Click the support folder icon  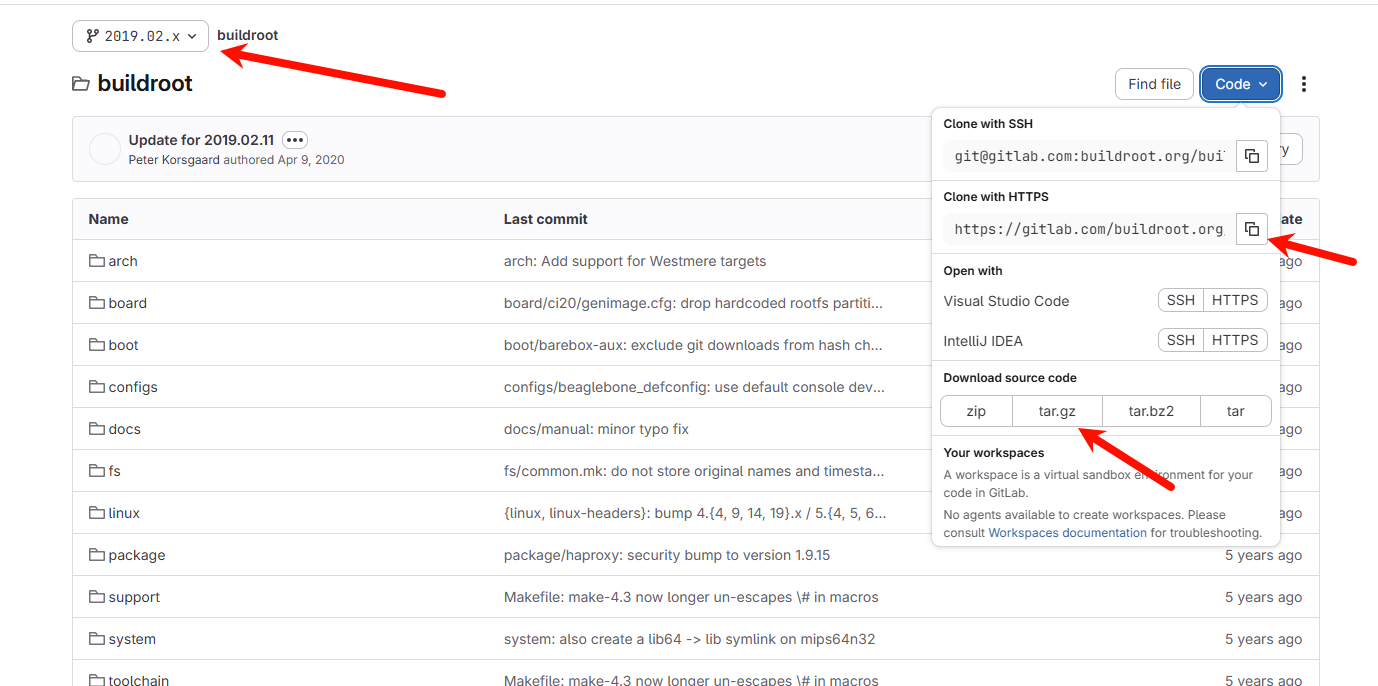97,597
